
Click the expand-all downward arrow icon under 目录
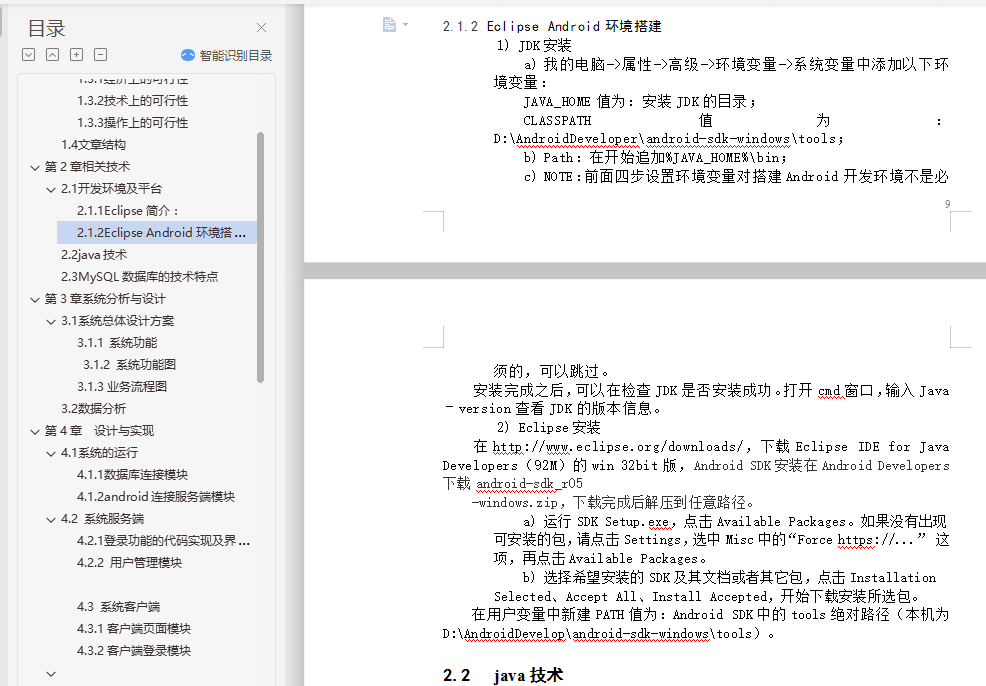point(28,55)
